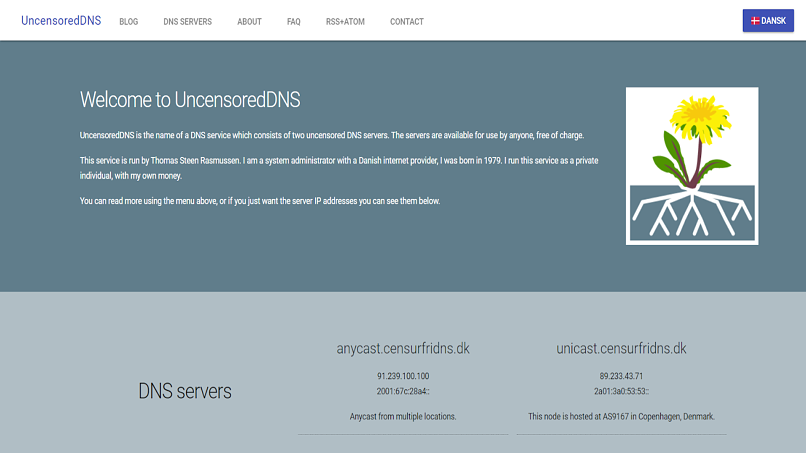806x453 pixels.
Task: Click the Welcome to UncensoredDNS heading
Action: 190,100
